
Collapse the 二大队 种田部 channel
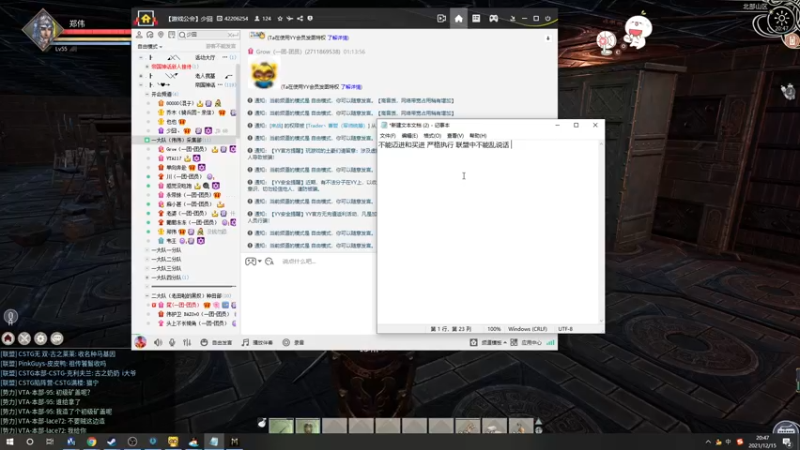click(147, 296)
